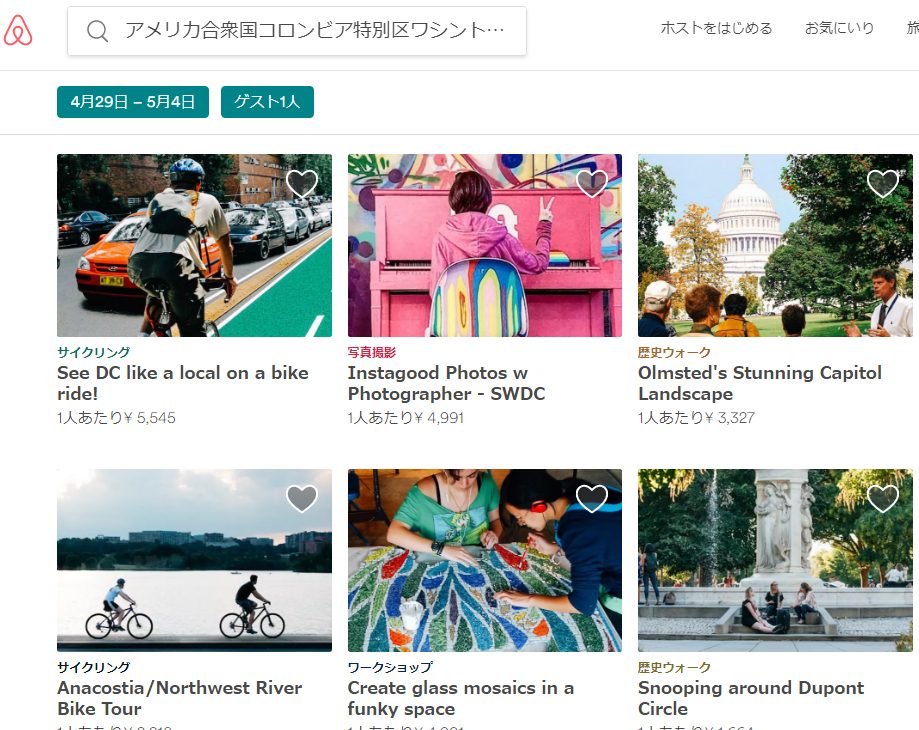This screenshot has height=730, width=919.
Task: Open the riverside cyclists photo
Action: tap(195, 560)
